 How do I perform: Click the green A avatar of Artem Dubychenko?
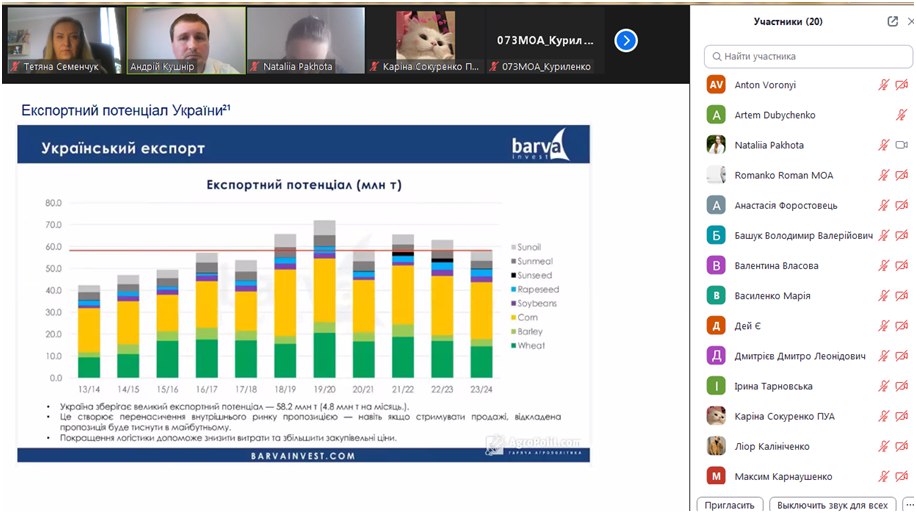click(716, 115)
